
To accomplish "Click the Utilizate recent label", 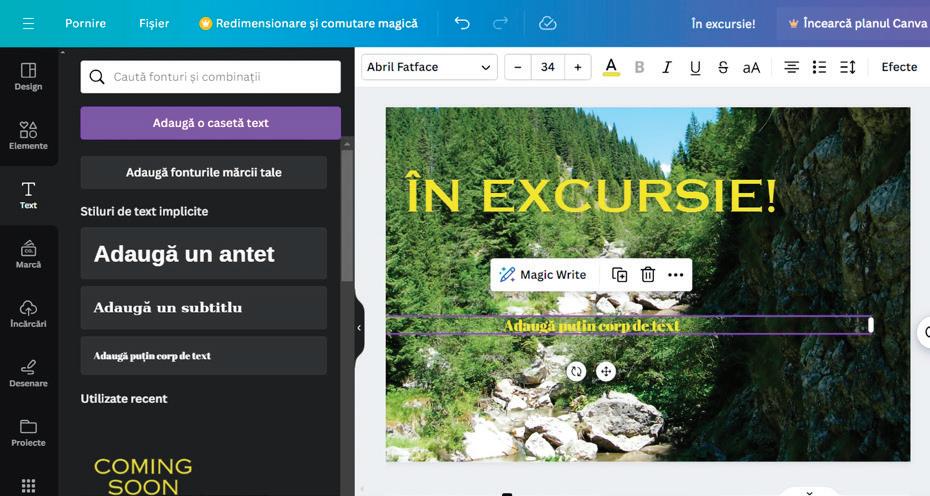I will click(x=124, y=399).
